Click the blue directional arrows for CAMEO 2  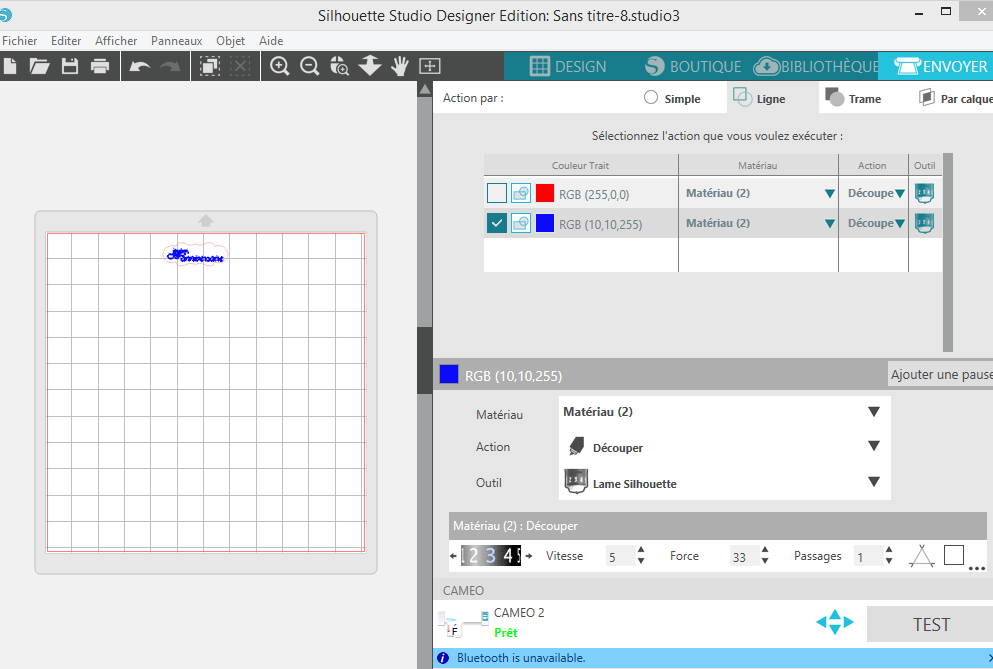835,622
